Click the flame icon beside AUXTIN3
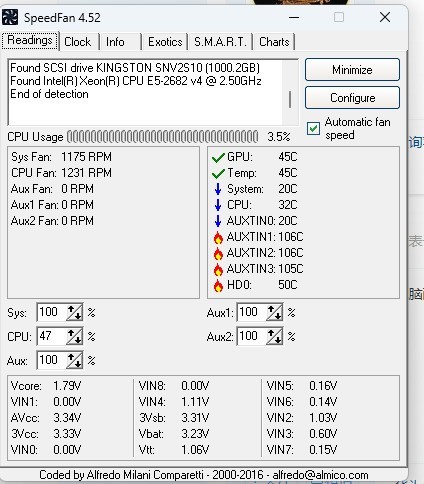The height and width of the screenshot is (484, 424). (x=218, y=269)
